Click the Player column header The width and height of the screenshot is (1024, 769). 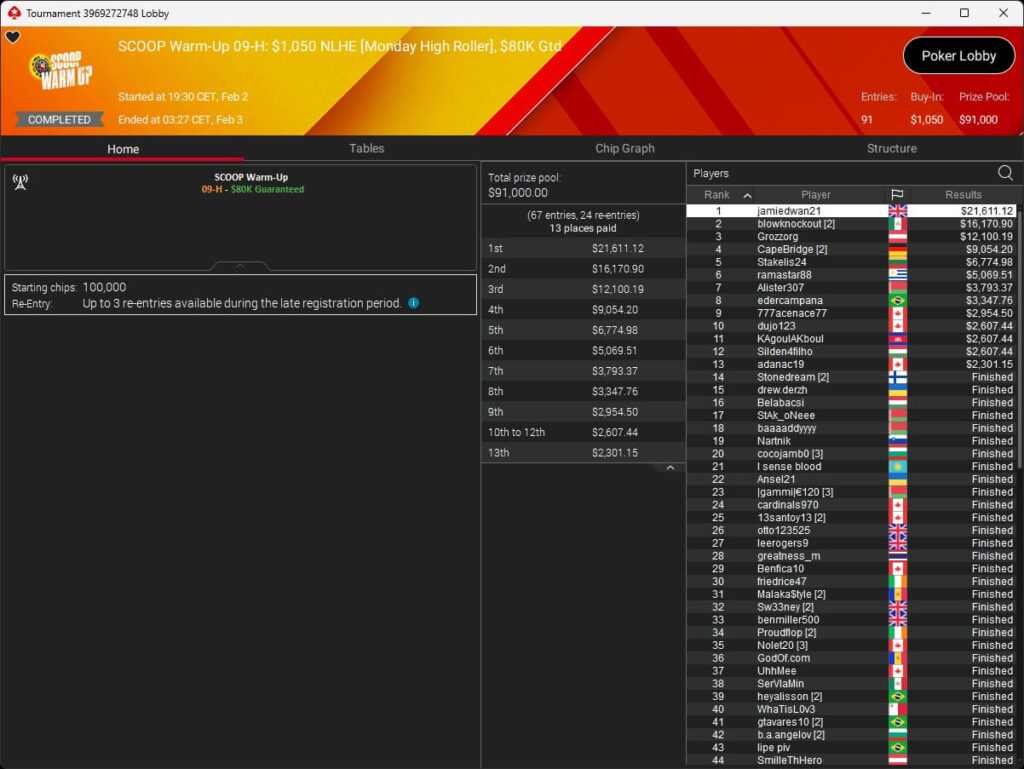coord(815,195)
